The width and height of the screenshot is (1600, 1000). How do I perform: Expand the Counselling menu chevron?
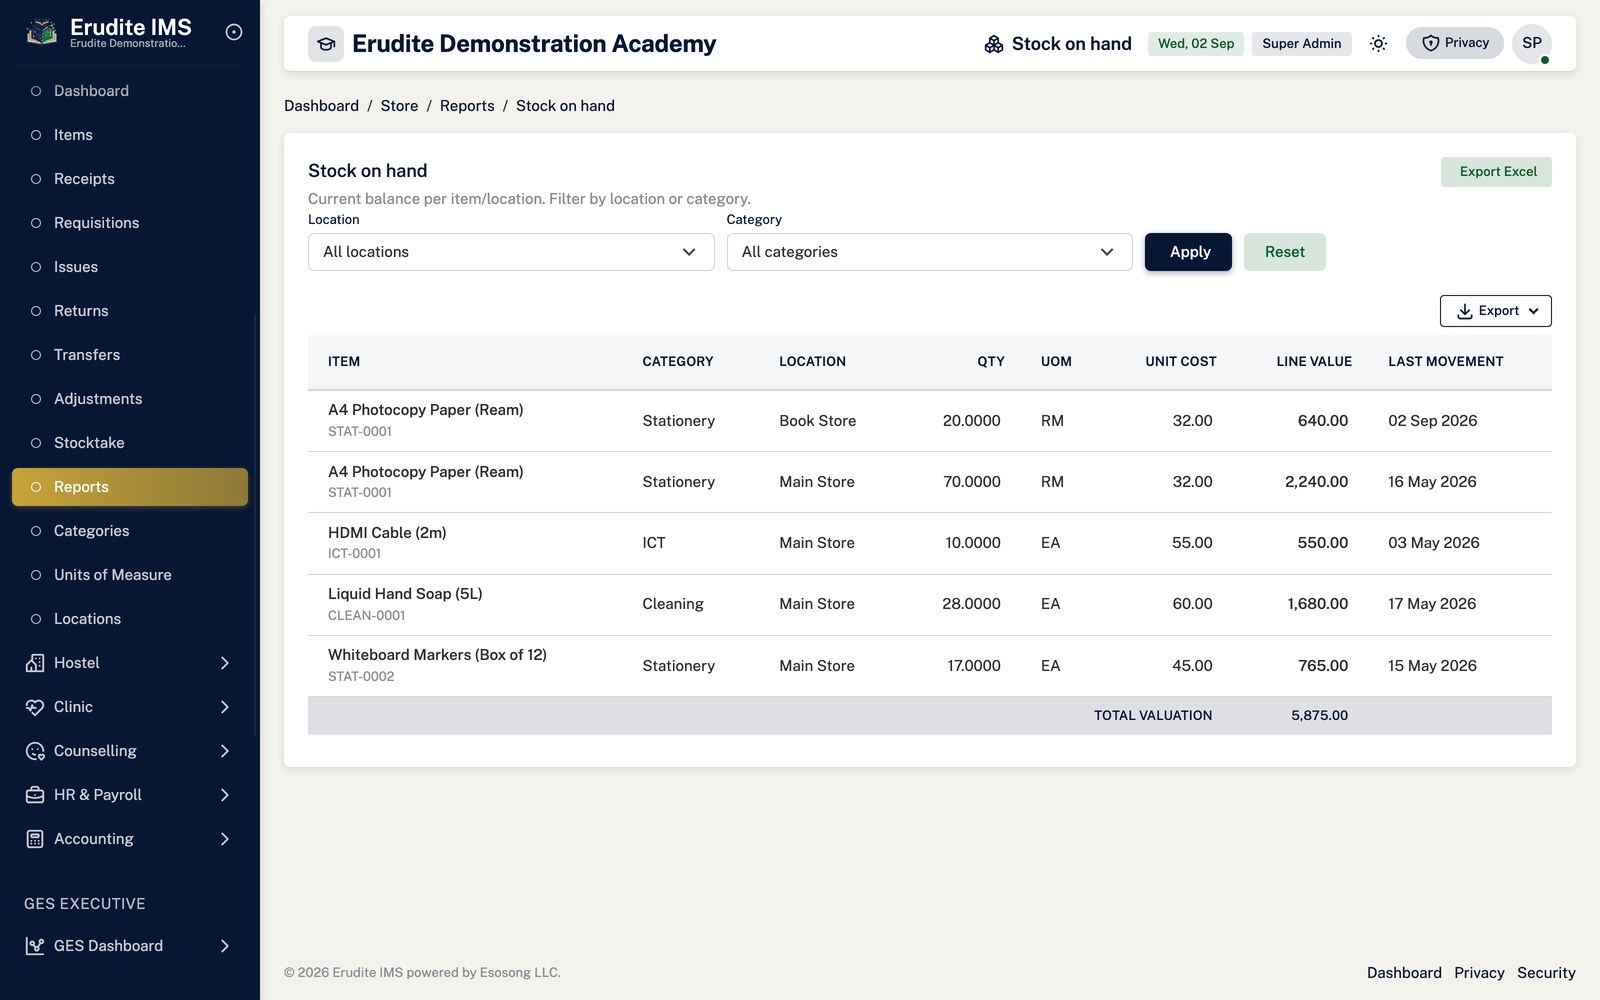tap(225, 751)
